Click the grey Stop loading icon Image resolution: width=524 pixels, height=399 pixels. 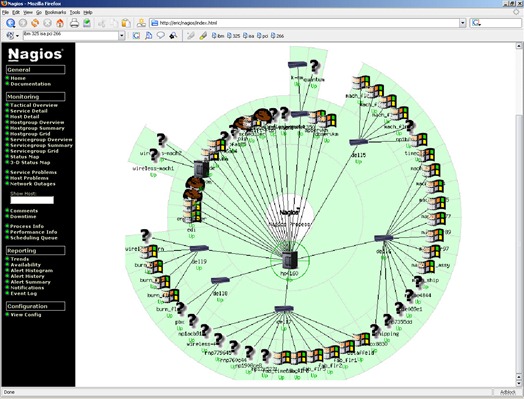[48, 23]
